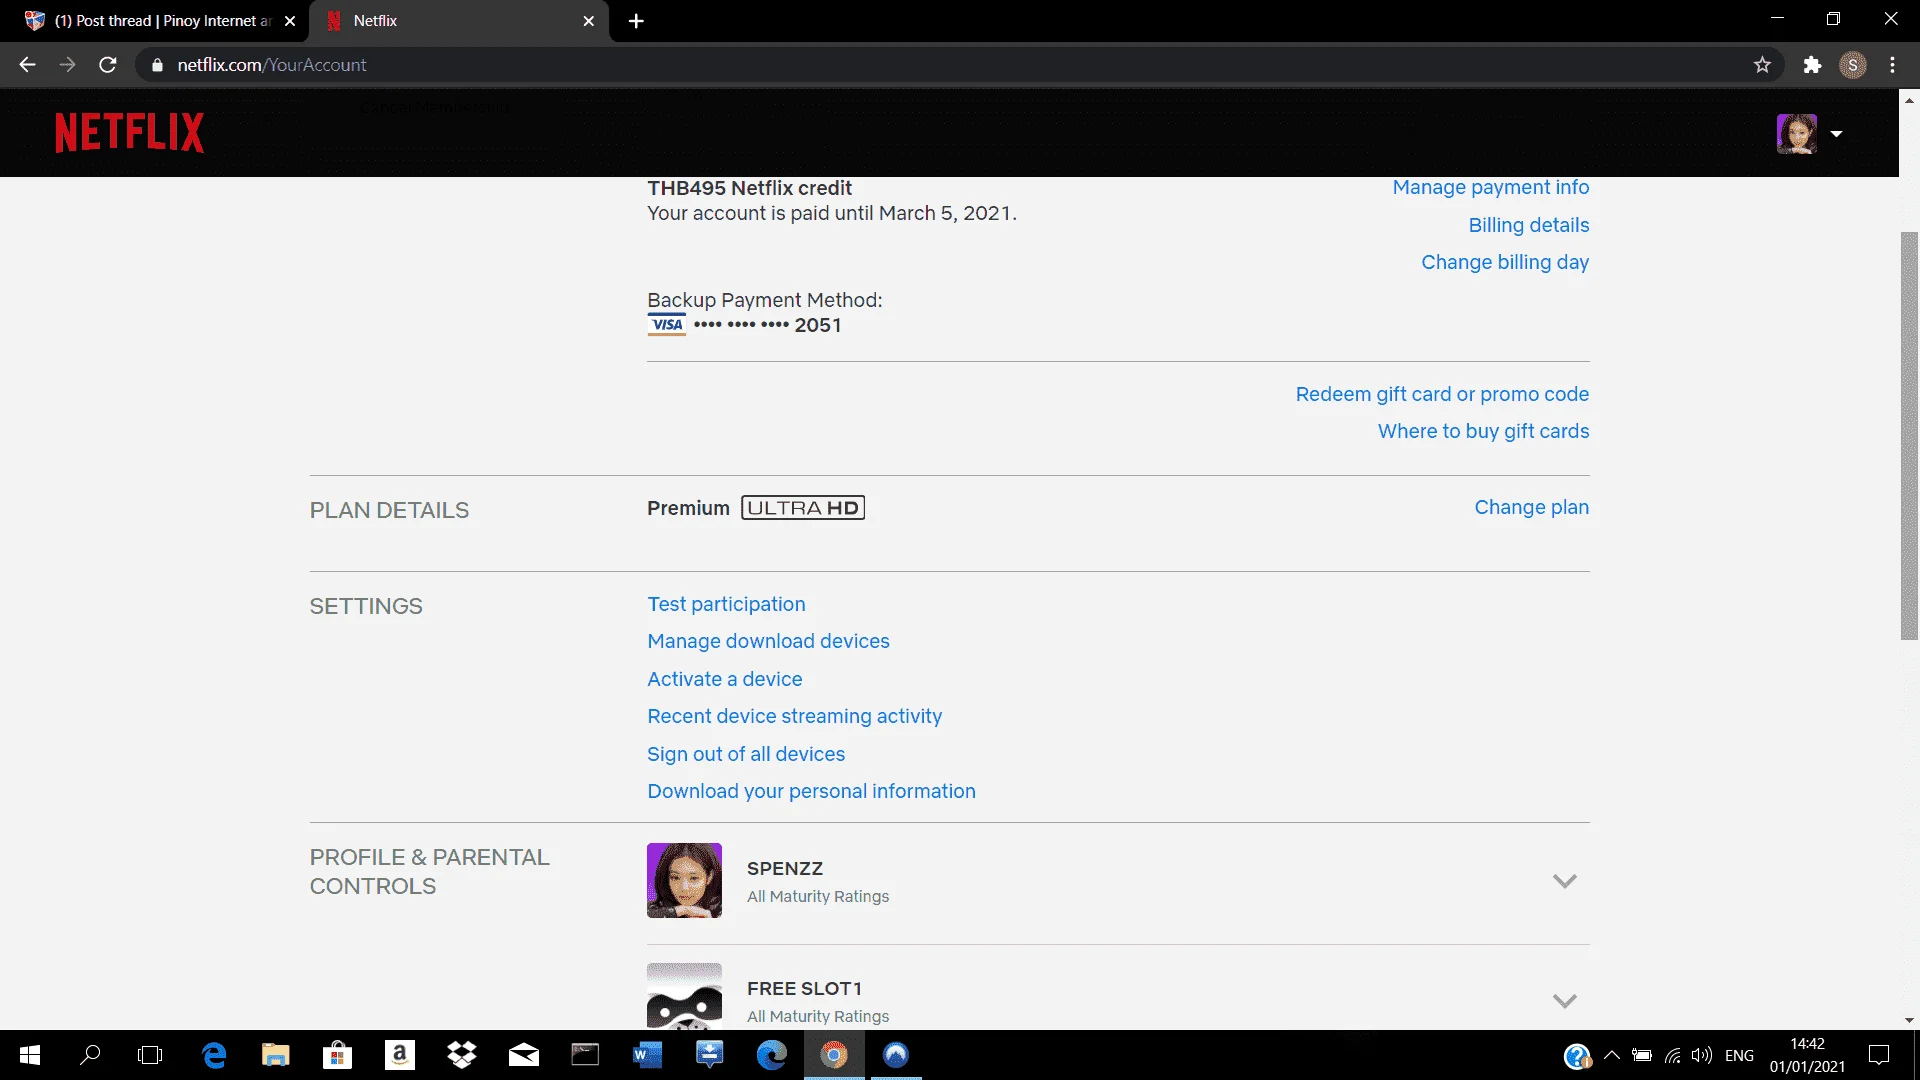Screen dimensions: 1920x1080
Task: Click the header profile avatar
Action: [1796, 133]
